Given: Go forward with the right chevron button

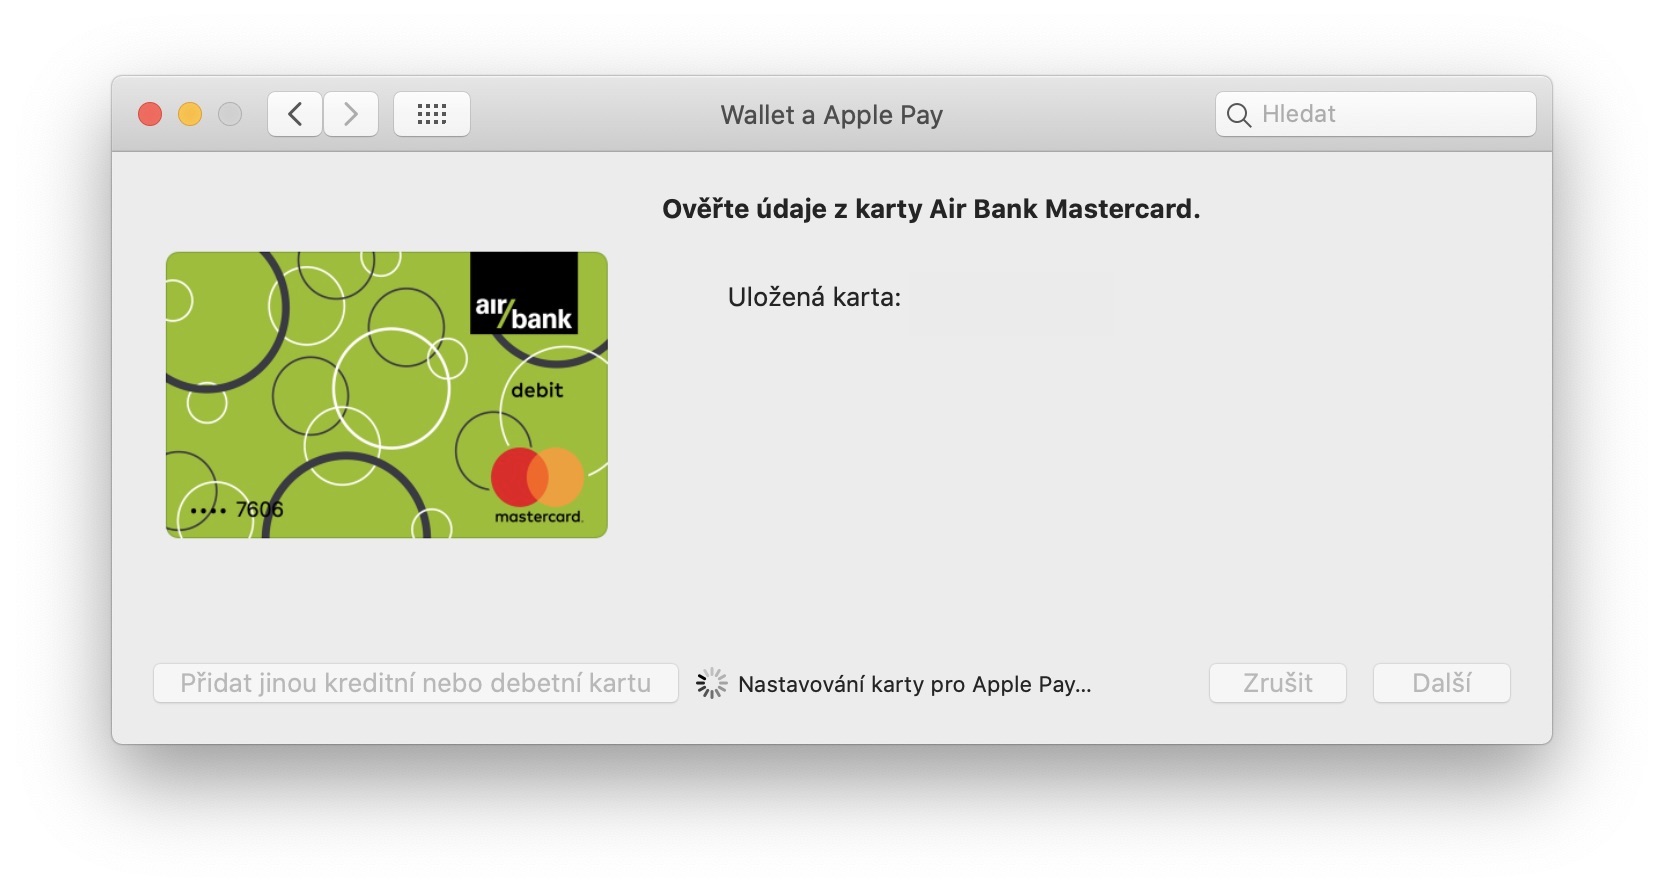Looking at the screenshot, I should [351, 114].
